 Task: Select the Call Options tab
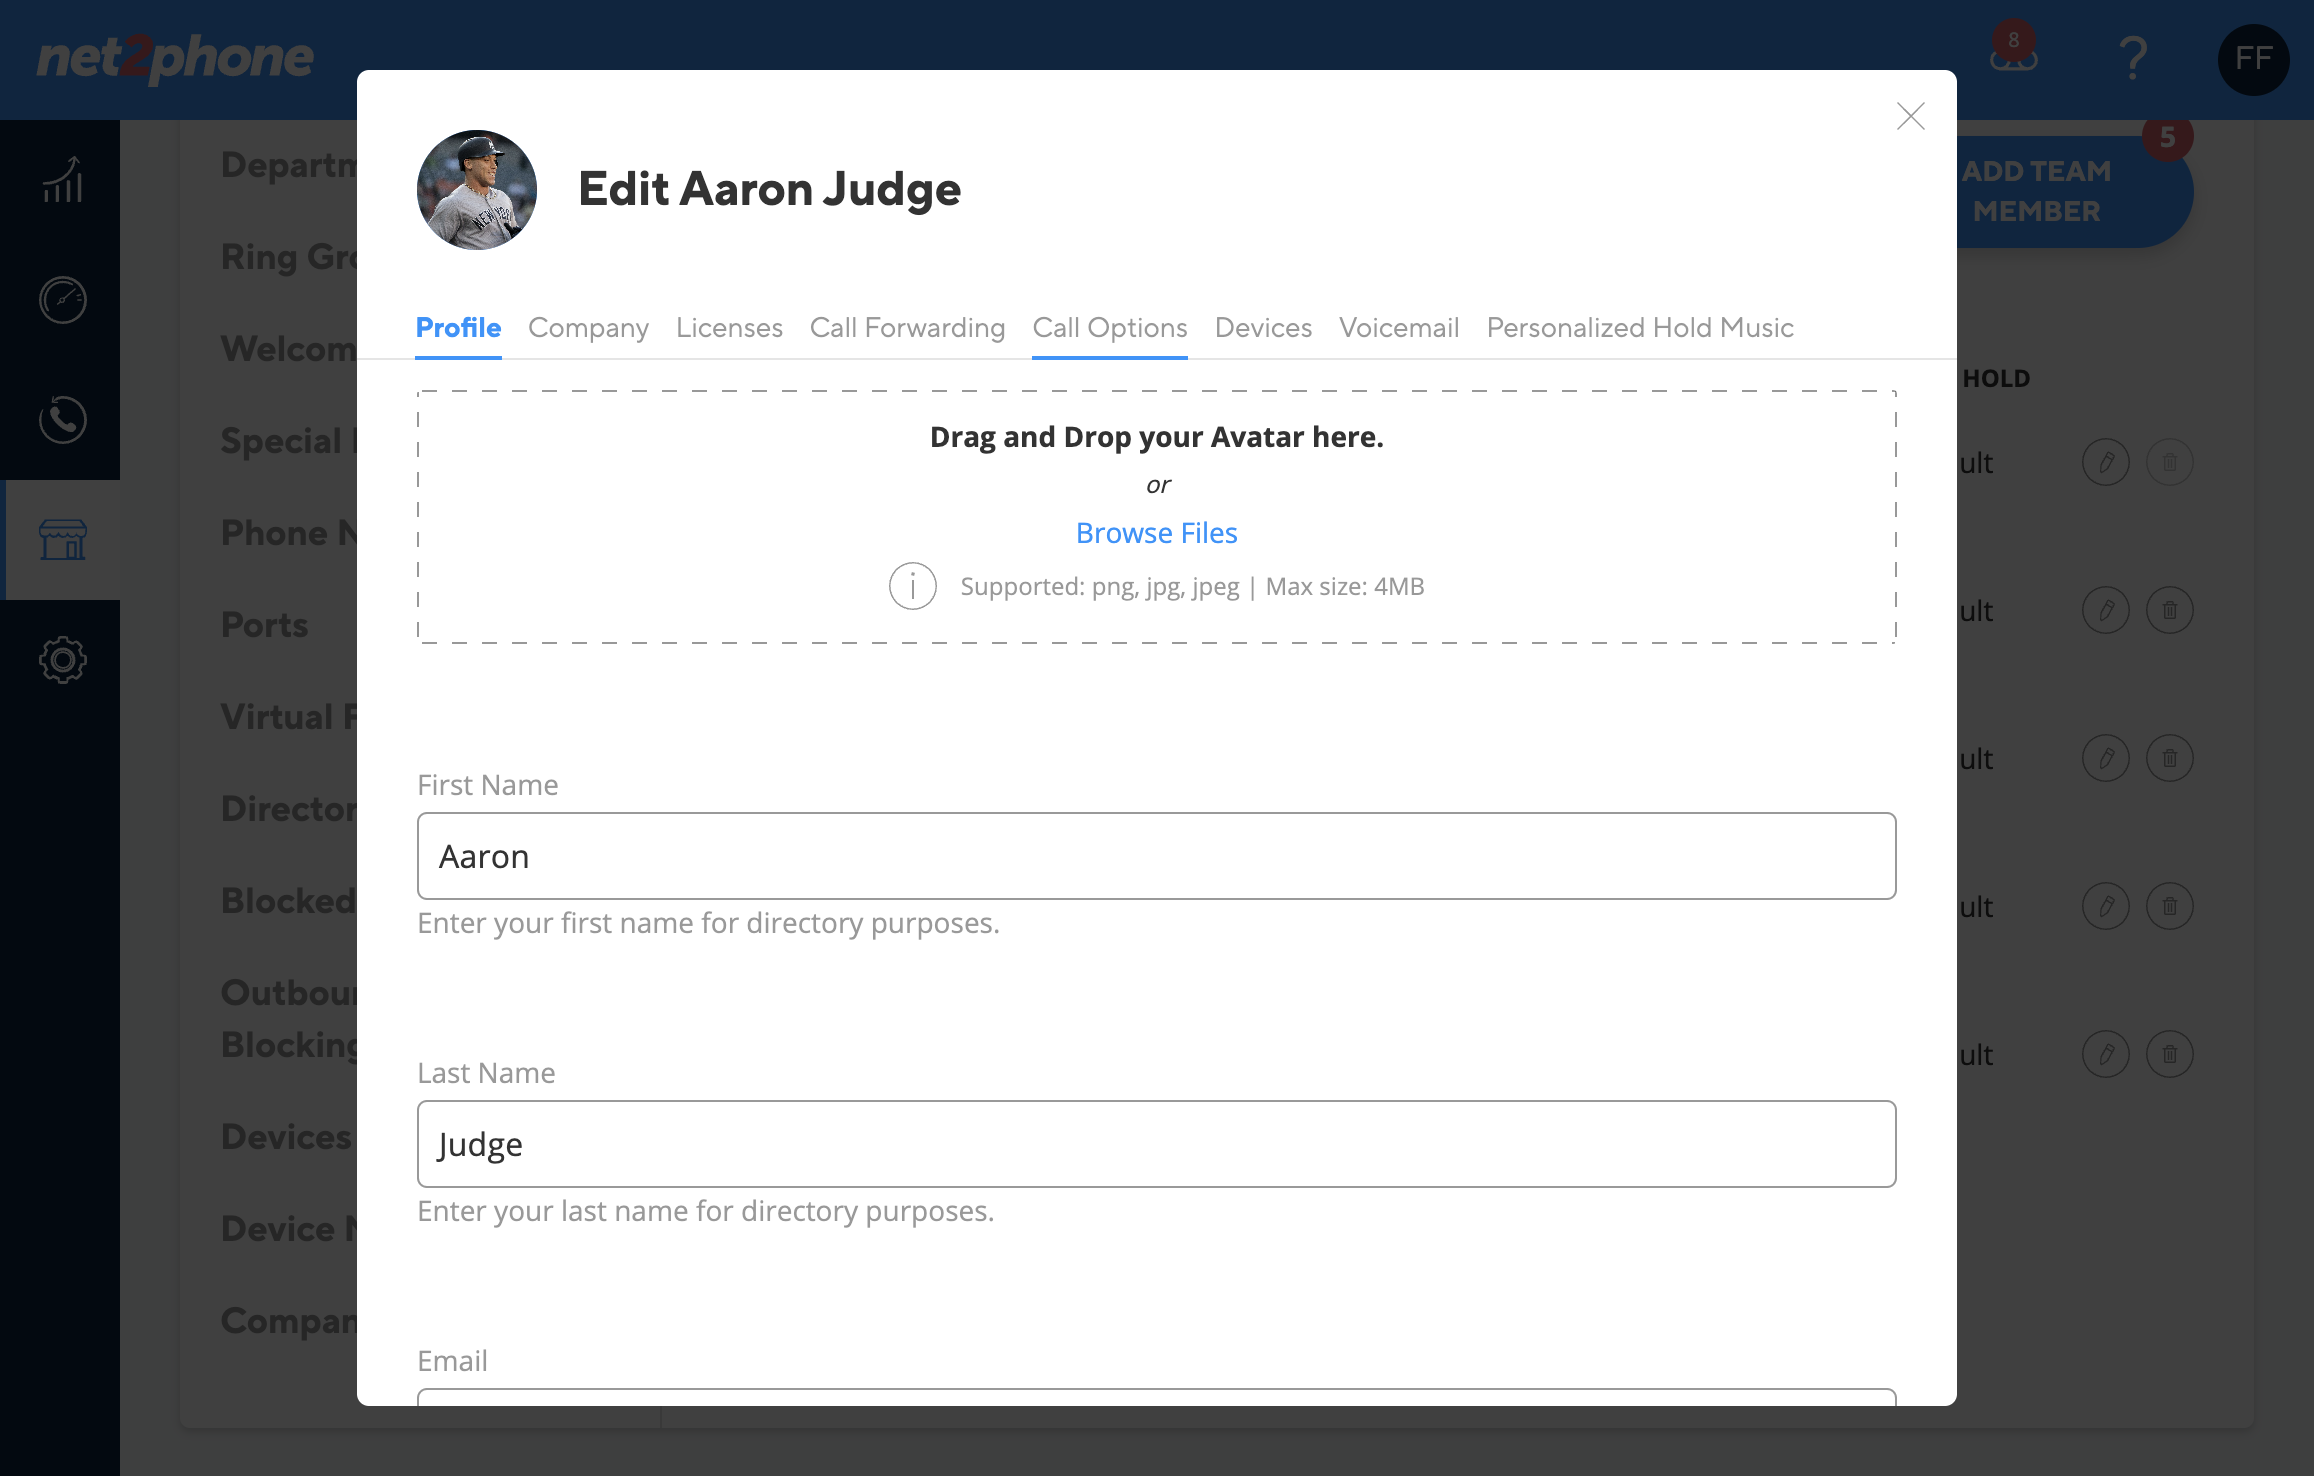(1110, 327)
